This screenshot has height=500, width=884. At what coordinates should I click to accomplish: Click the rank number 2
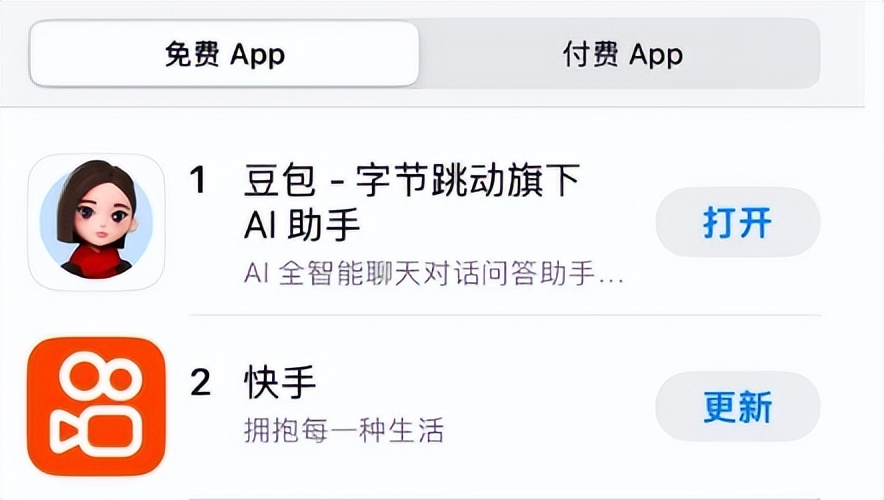point(200,382)
